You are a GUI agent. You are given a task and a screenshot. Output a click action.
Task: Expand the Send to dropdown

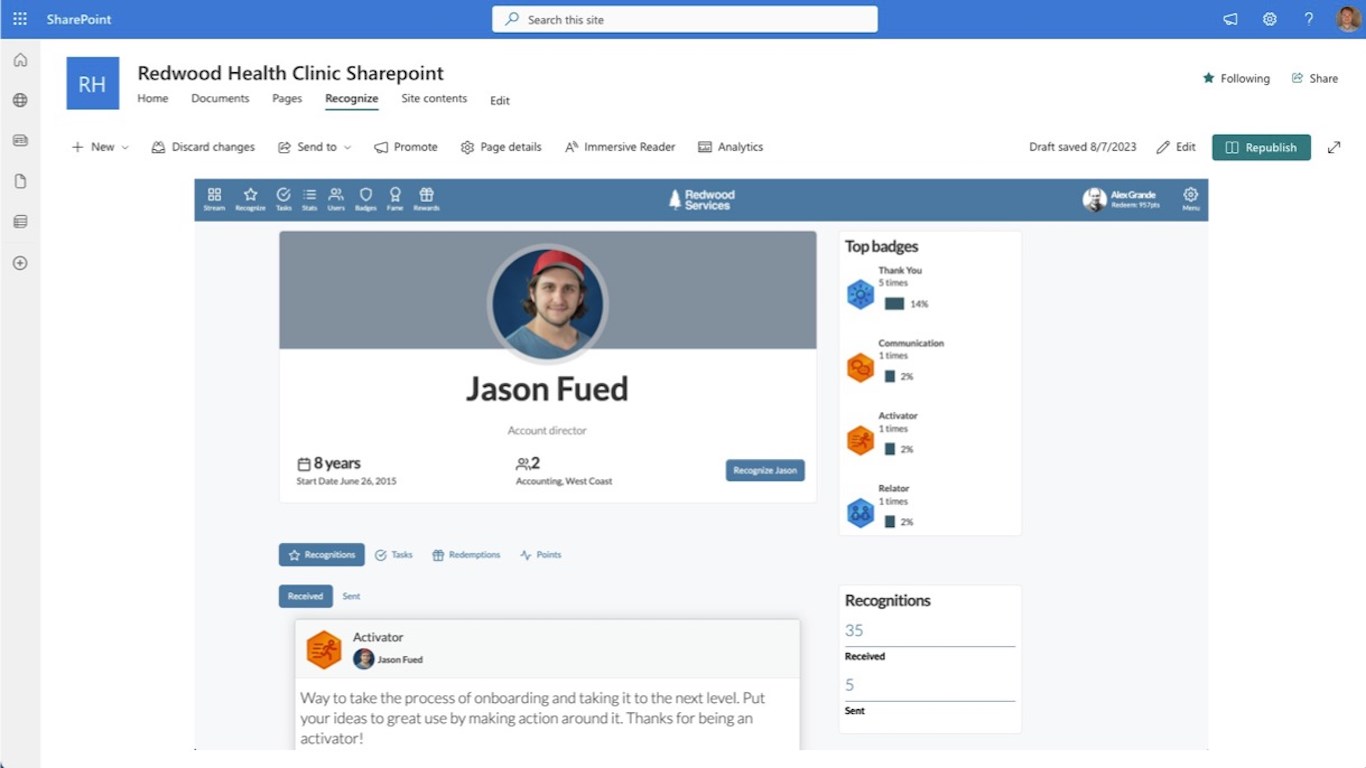click(x=314, y=147)
